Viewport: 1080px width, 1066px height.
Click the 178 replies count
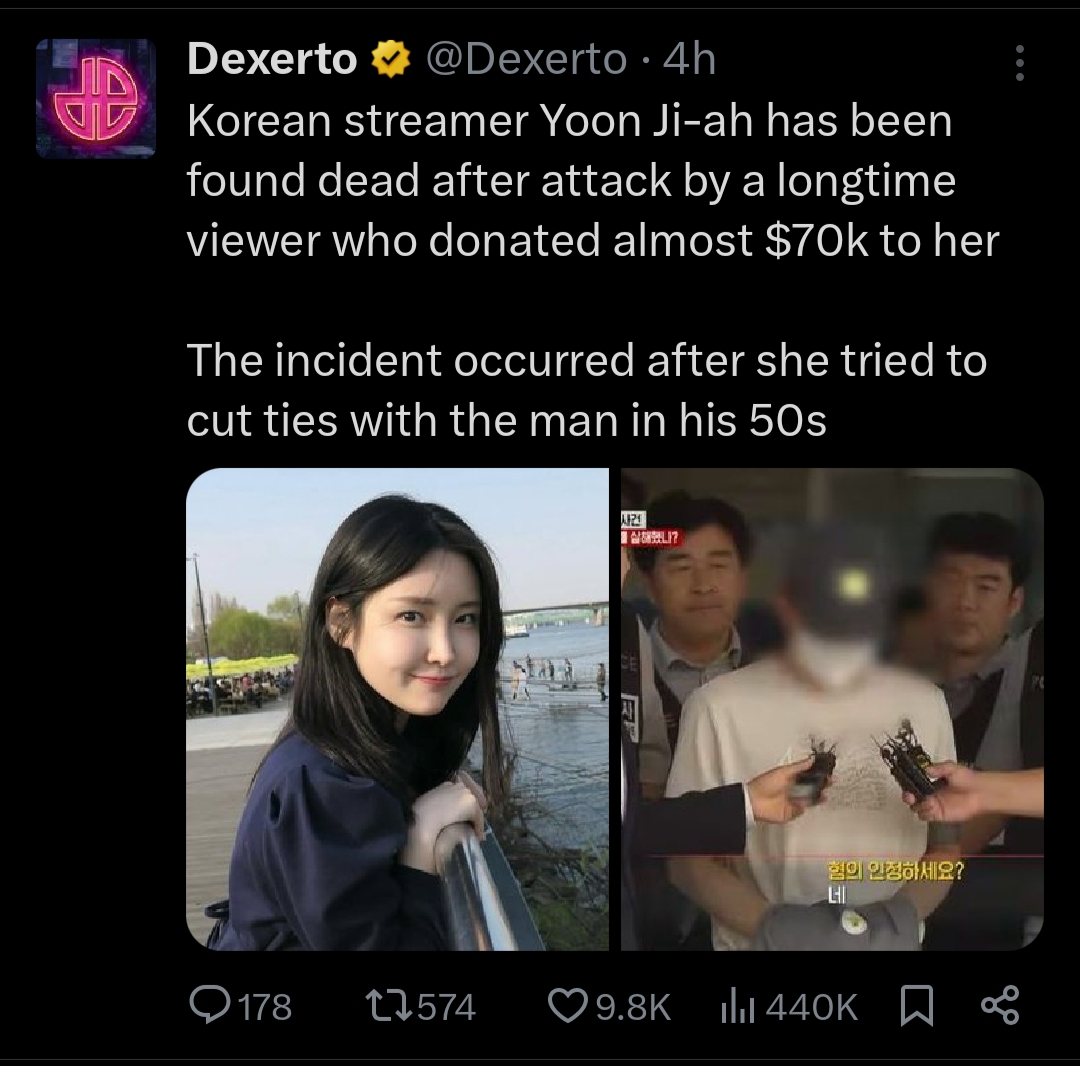coord(265,1007)
